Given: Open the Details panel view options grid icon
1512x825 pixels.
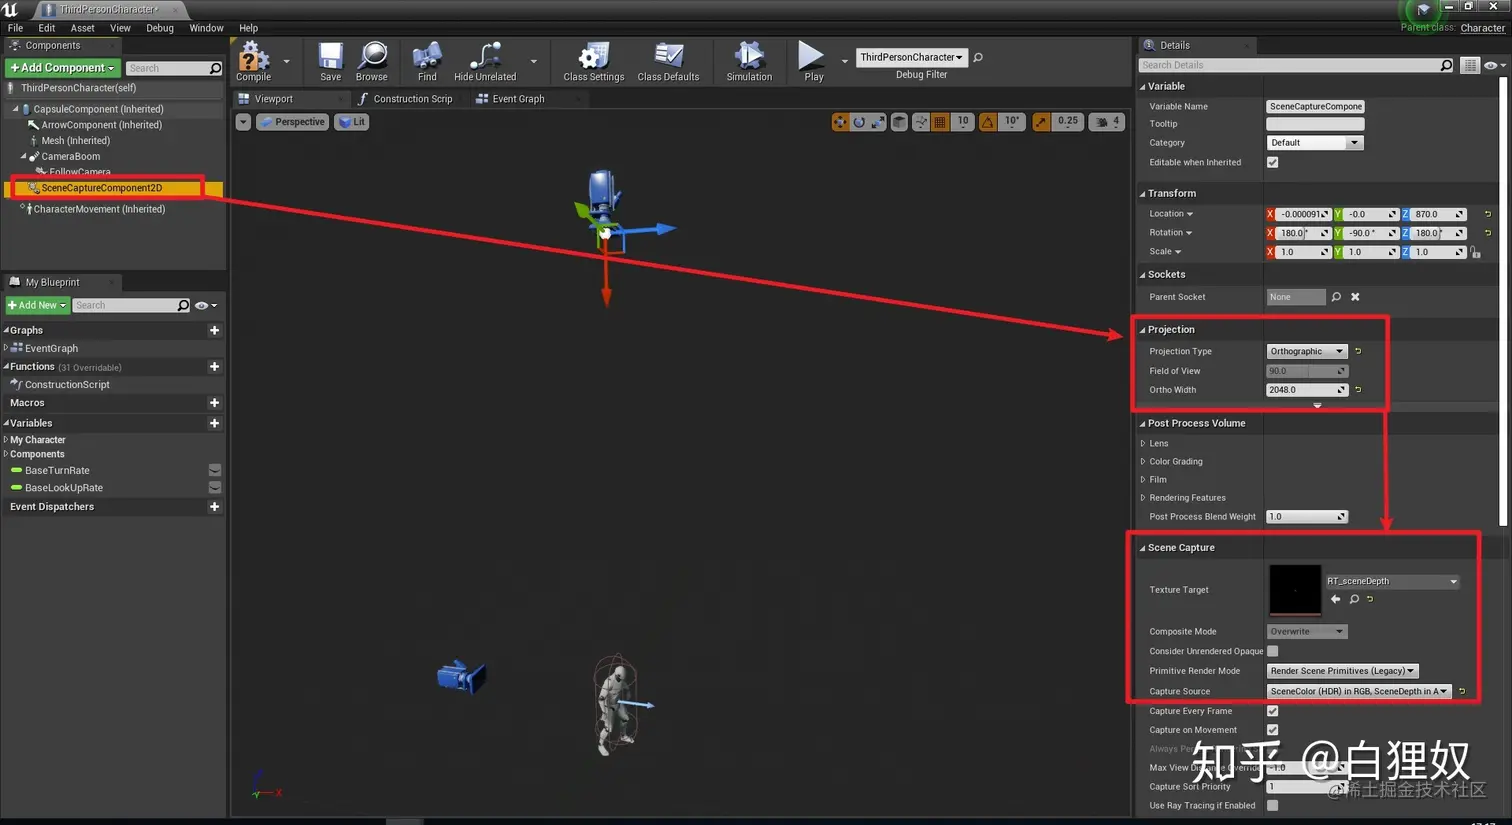Looking at the screenshot, I should 1469,65.
